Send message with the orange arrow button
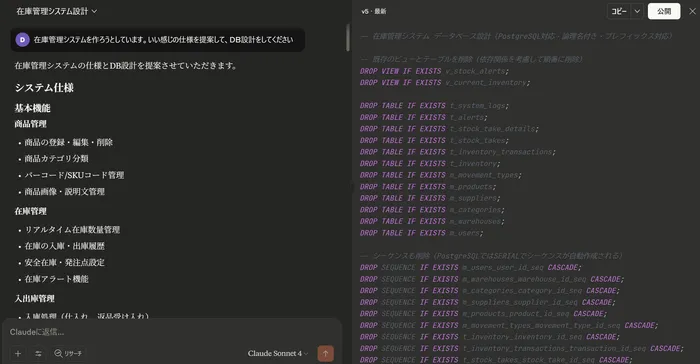Screen dimensions: 700x364 click(325, 353)
